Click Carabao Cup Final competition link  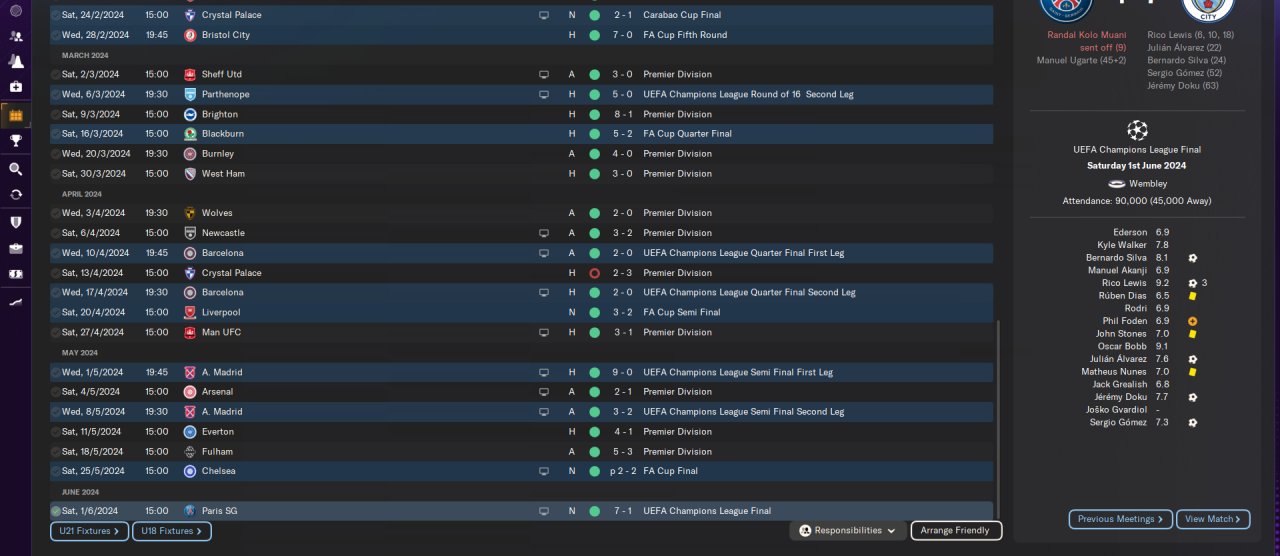(682, 15)
